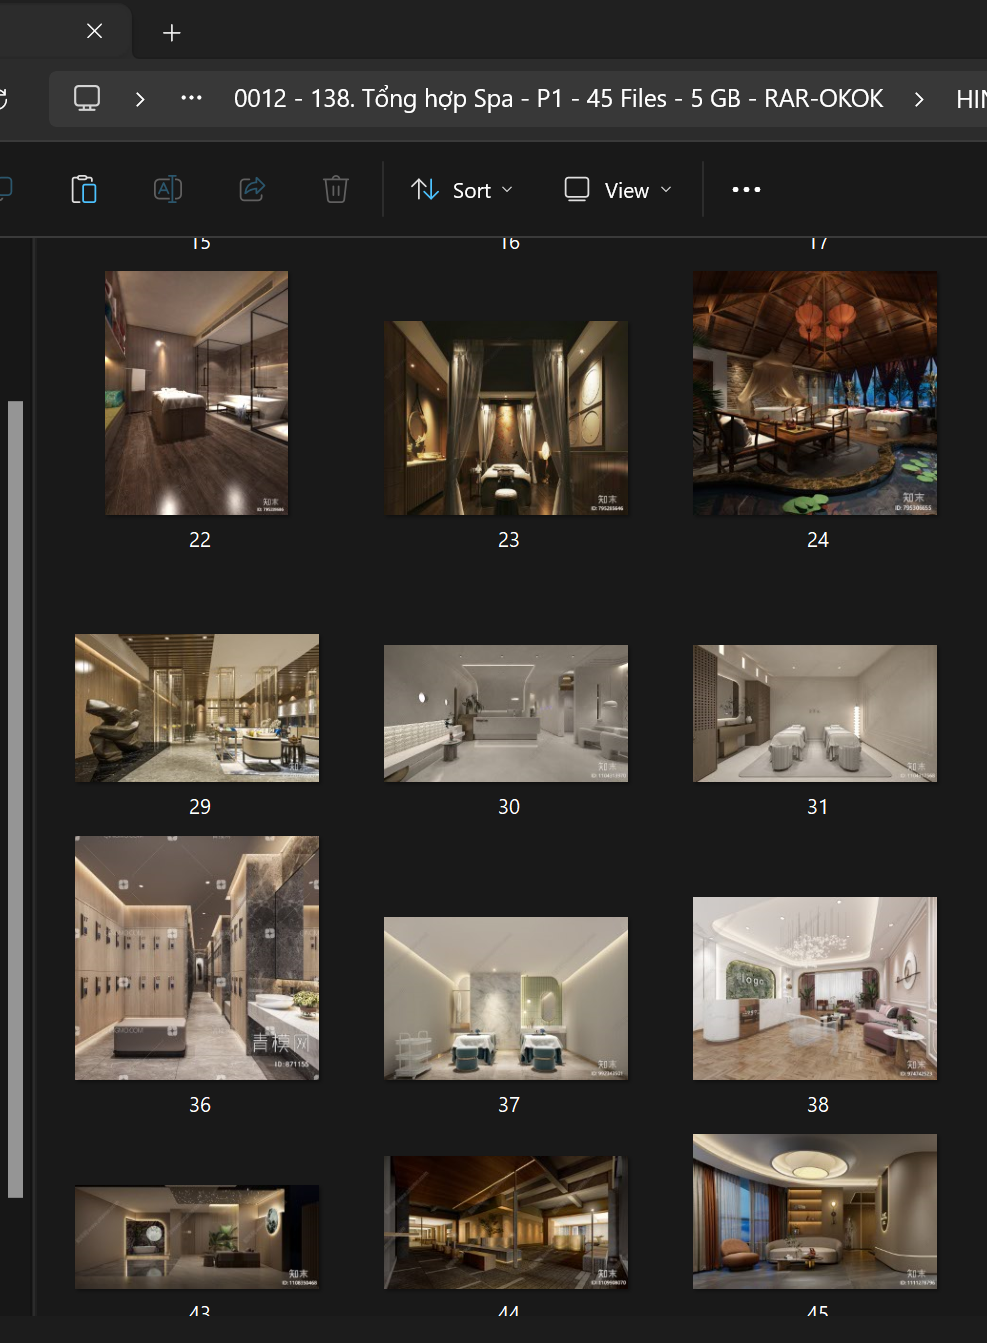Click file name label 24

(818, 540)
